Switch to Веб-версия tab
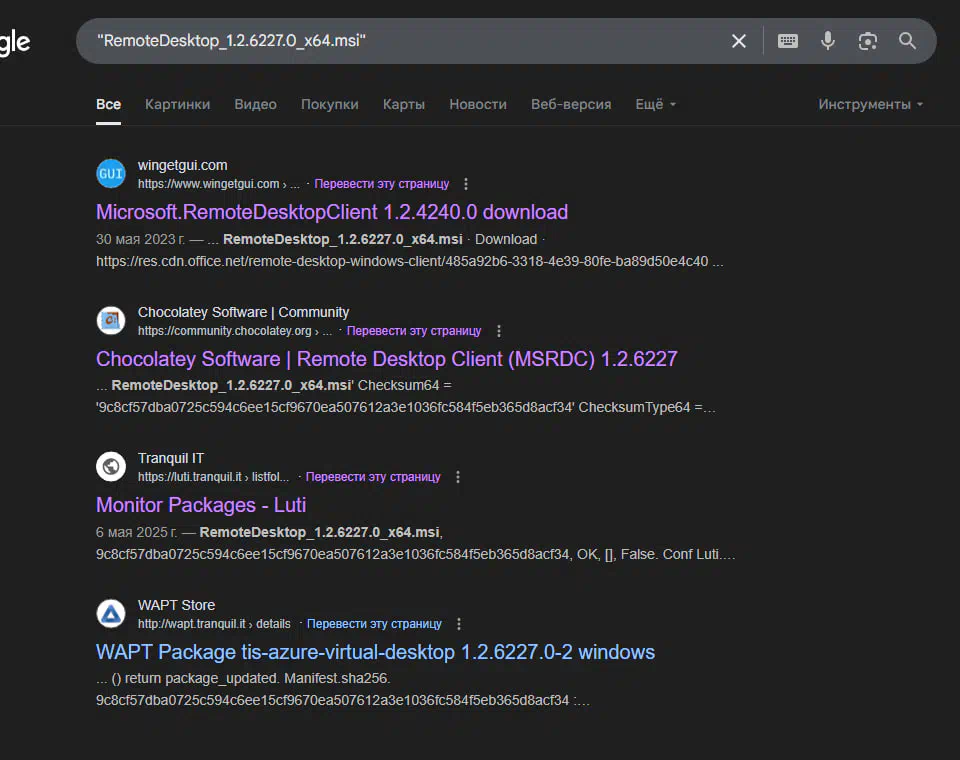The width and height of the screenshot is (960, 760). [x=571, y=104]
